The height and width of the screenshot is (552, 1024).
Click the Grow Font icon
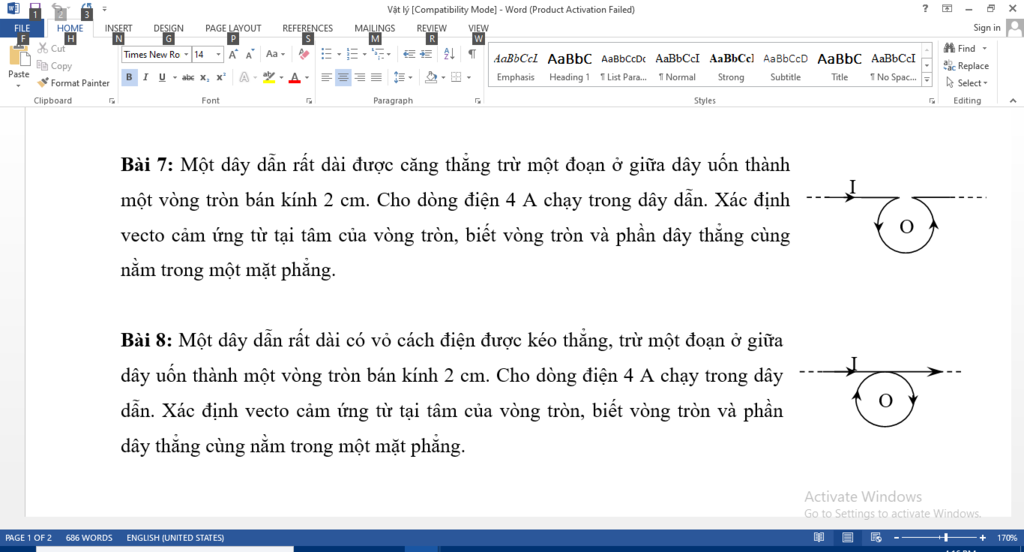click(x=233, y=54)
